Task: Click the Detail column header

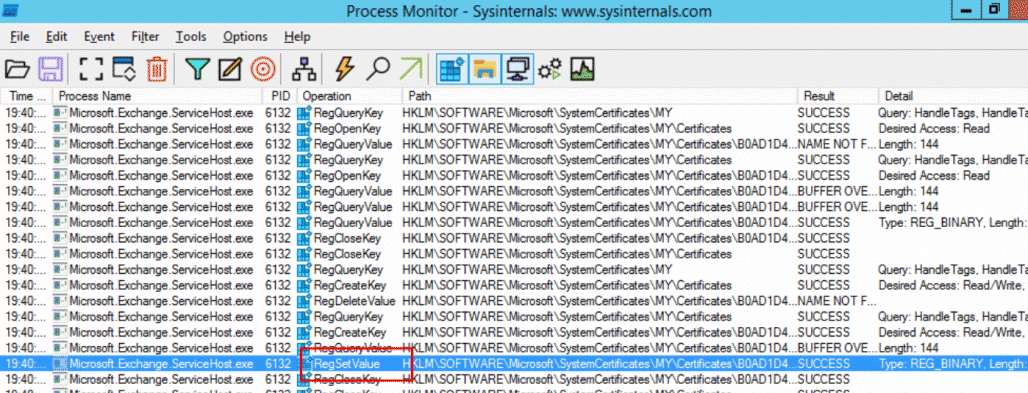Action: [953, 96]
